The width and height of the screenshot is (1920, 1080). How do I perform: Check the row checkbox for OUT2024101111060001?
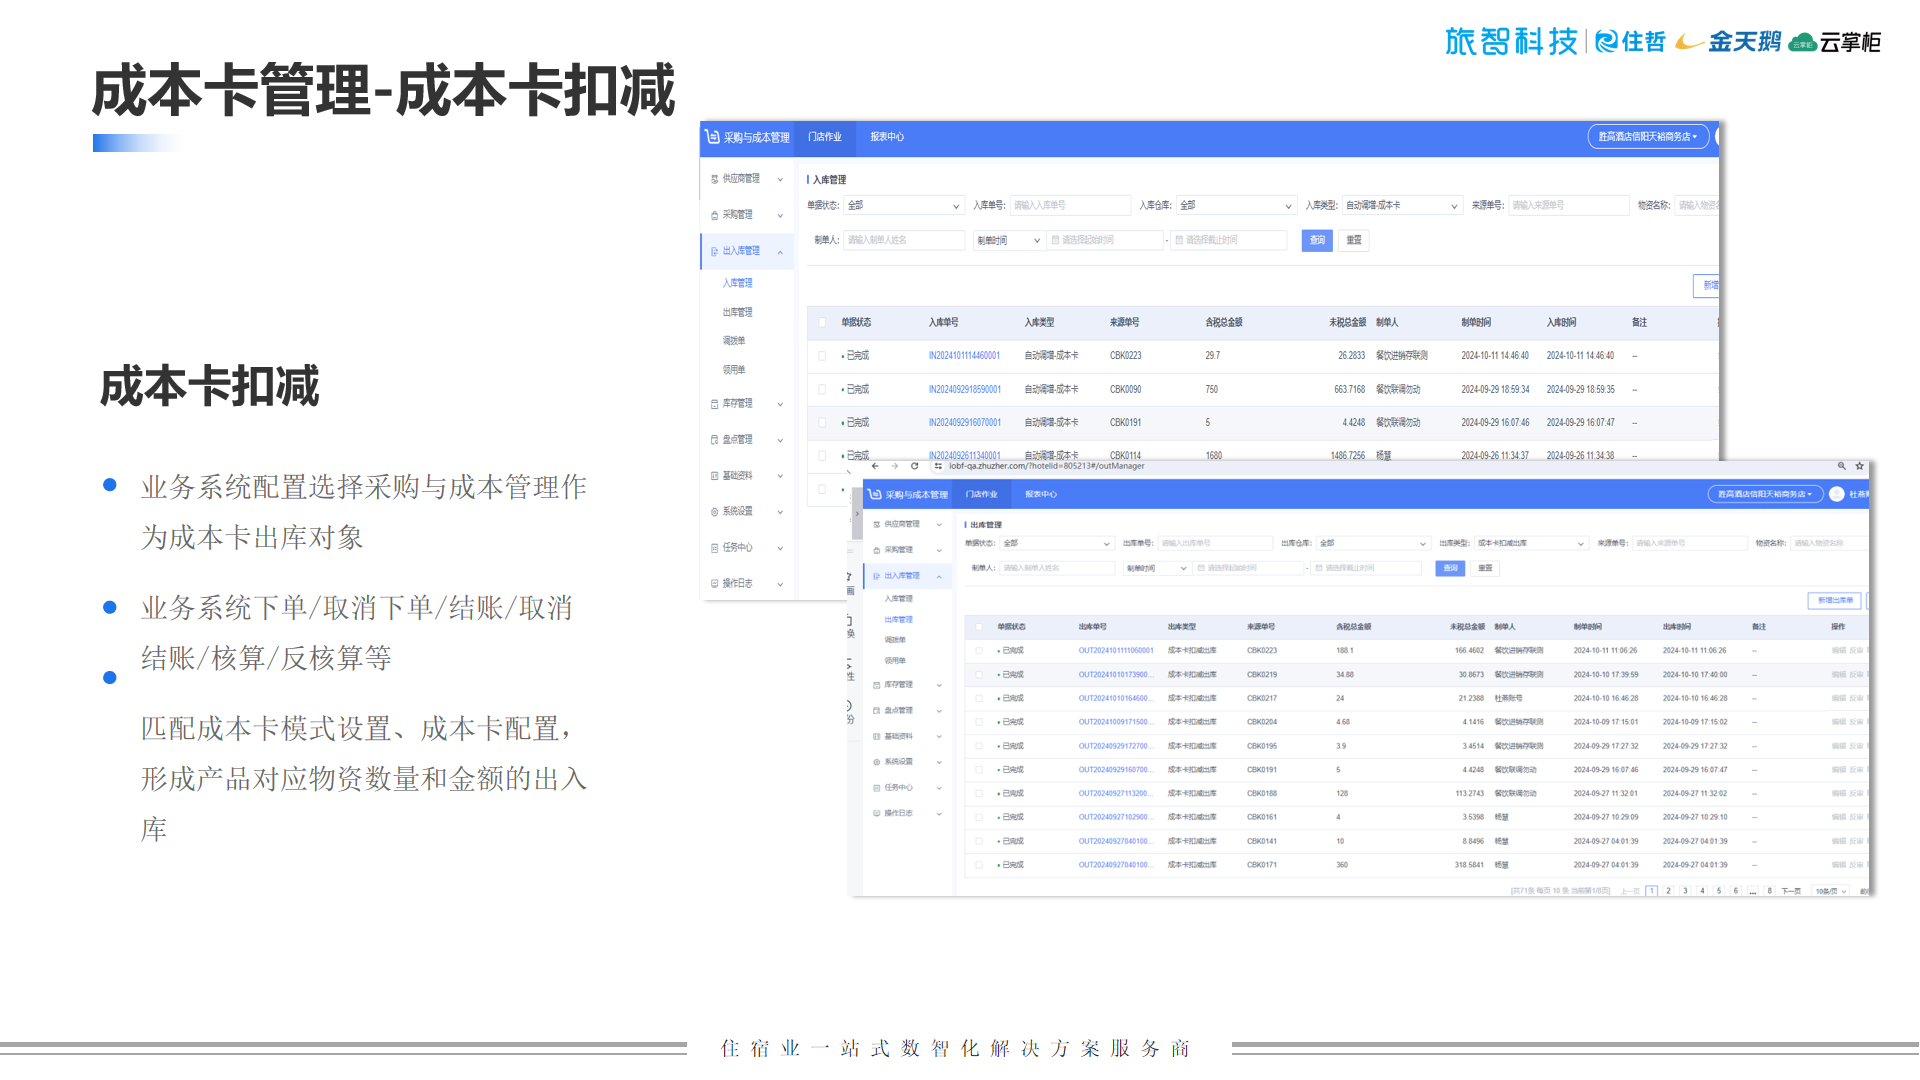(979, 651)
